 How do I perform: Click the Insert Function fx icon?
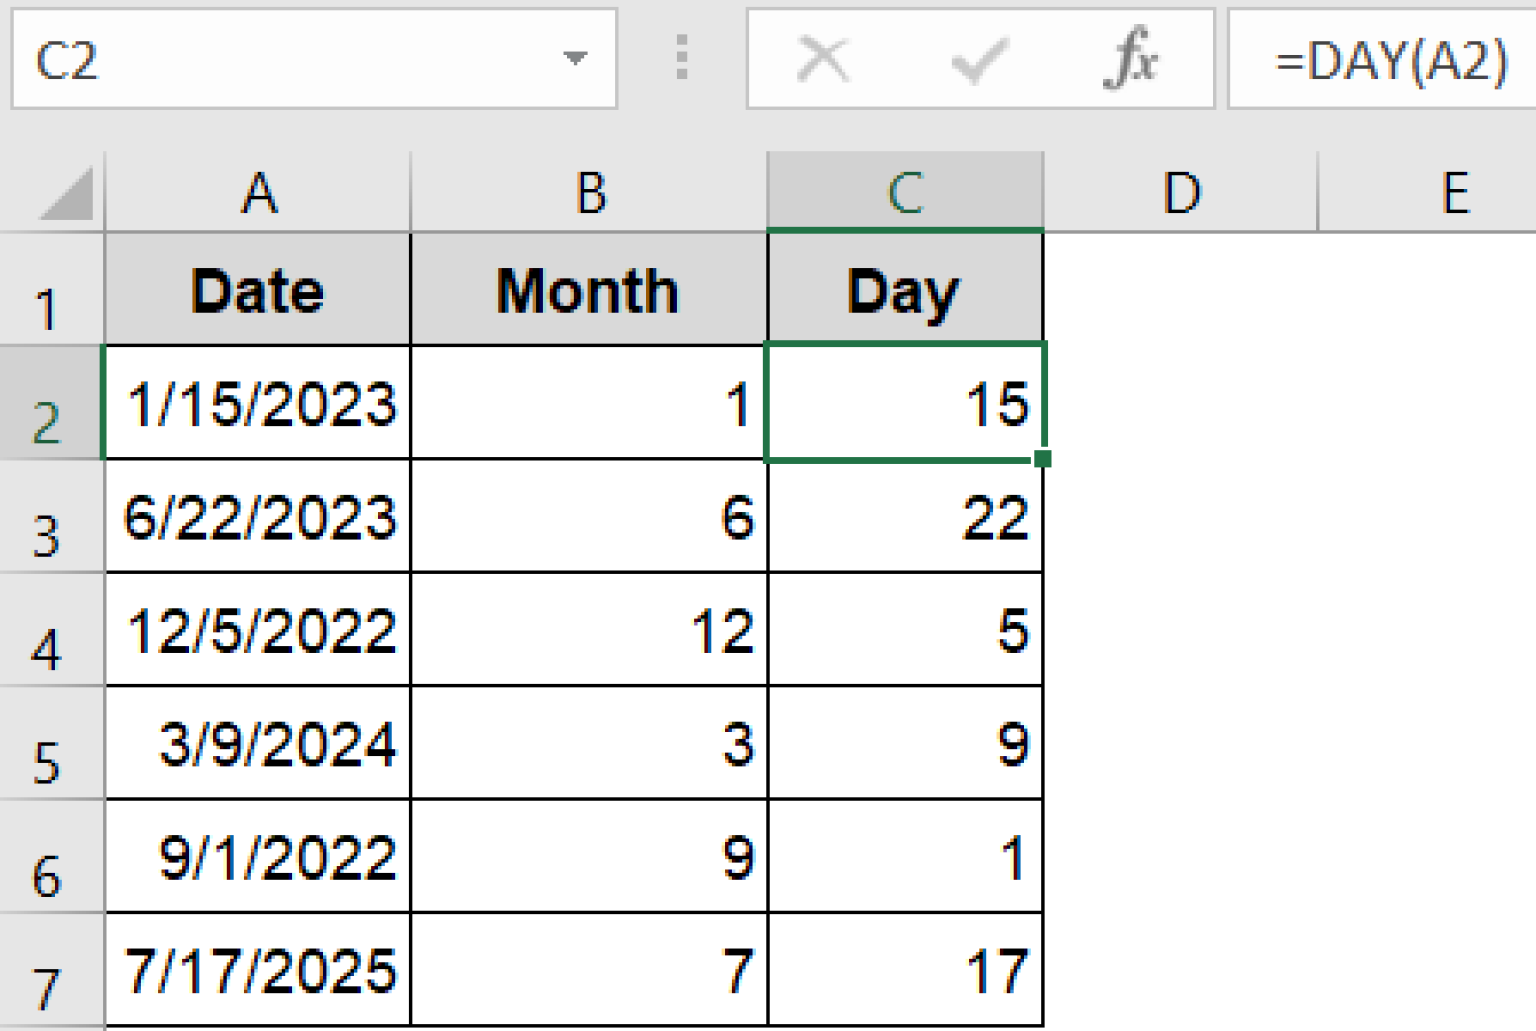pyautogui.click(x=1131, y=59)
